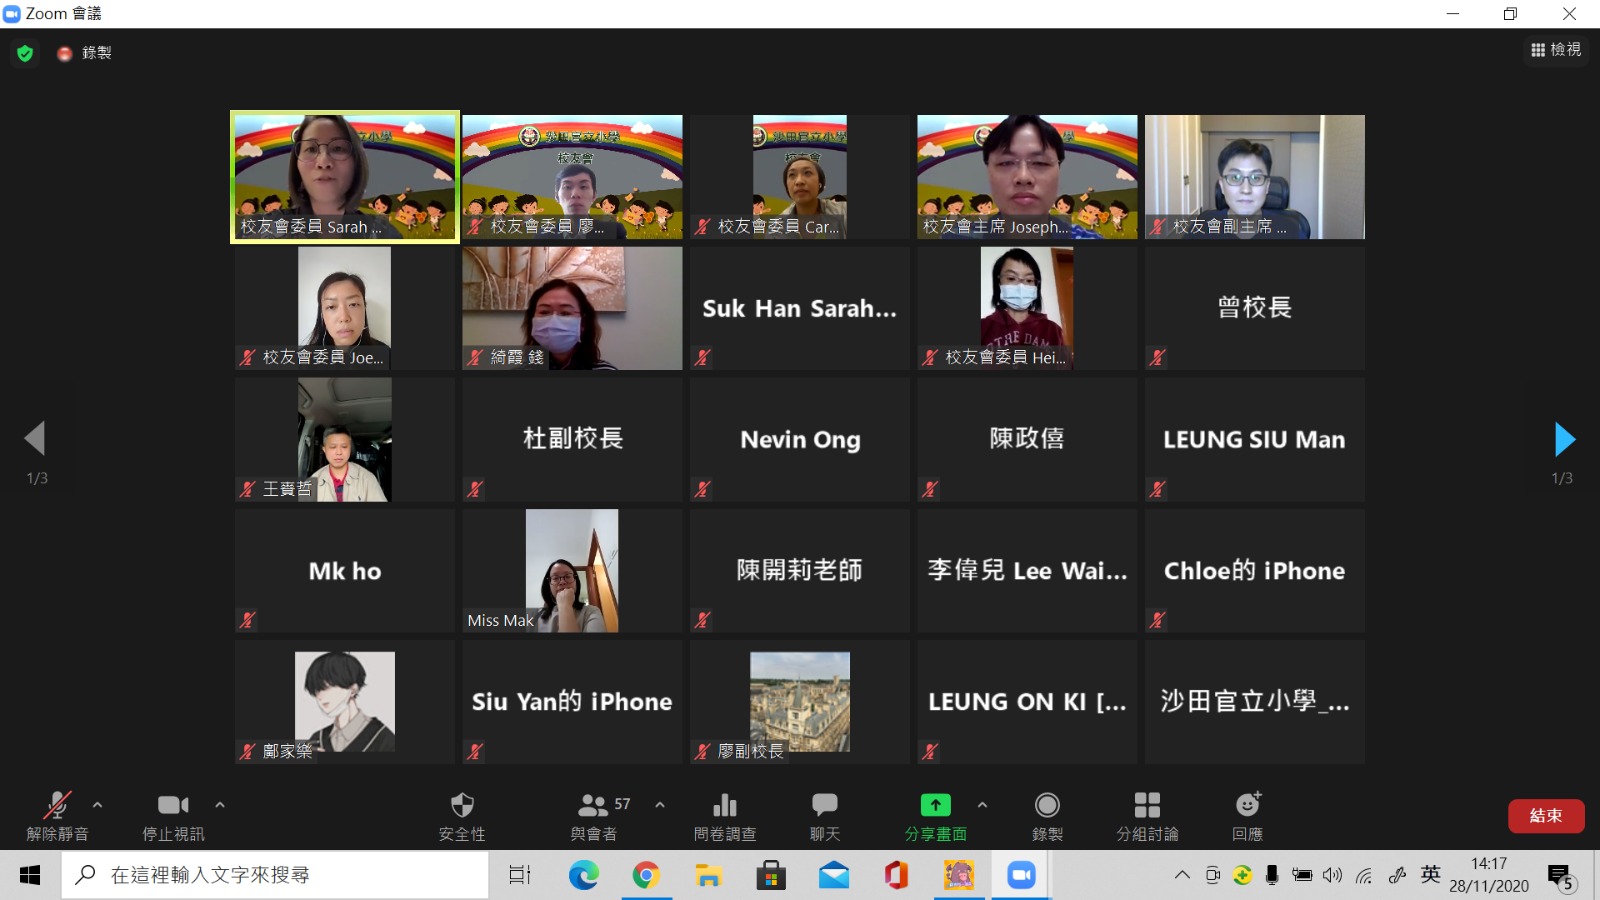Select Miss Mak's video thumbnail
The image size is (1600, 900).
click(x=572, y=570)
